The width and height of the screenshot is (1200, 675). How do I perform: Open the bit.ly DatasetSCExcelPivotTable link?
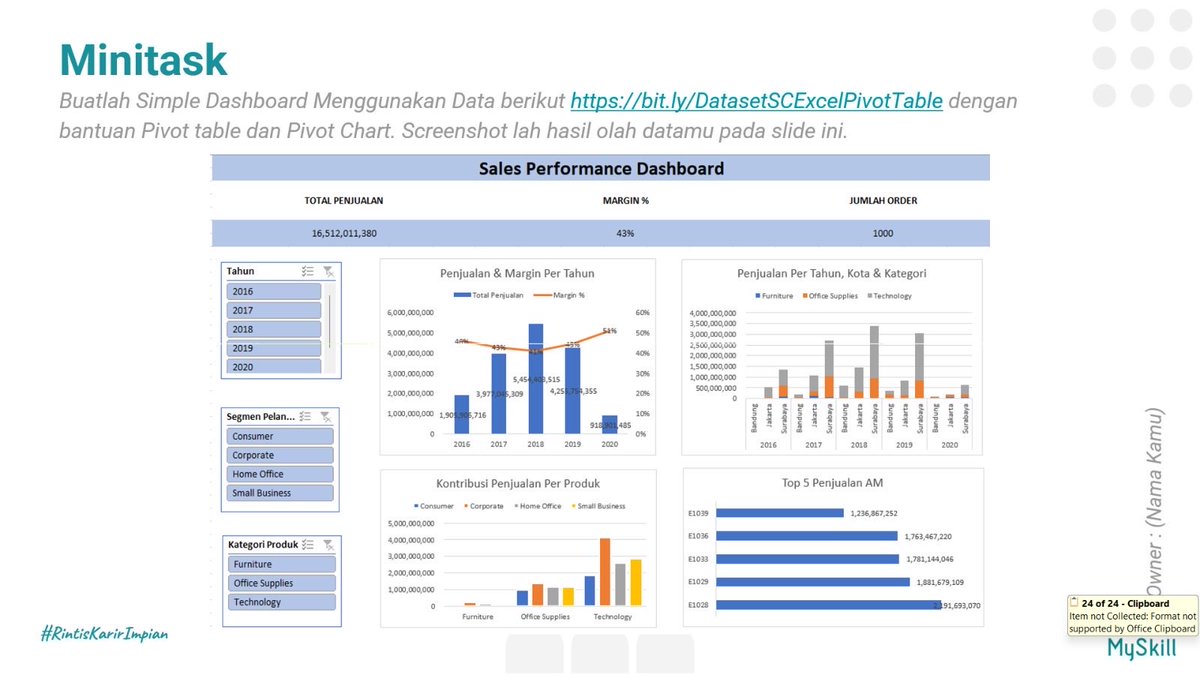(756, 101)
